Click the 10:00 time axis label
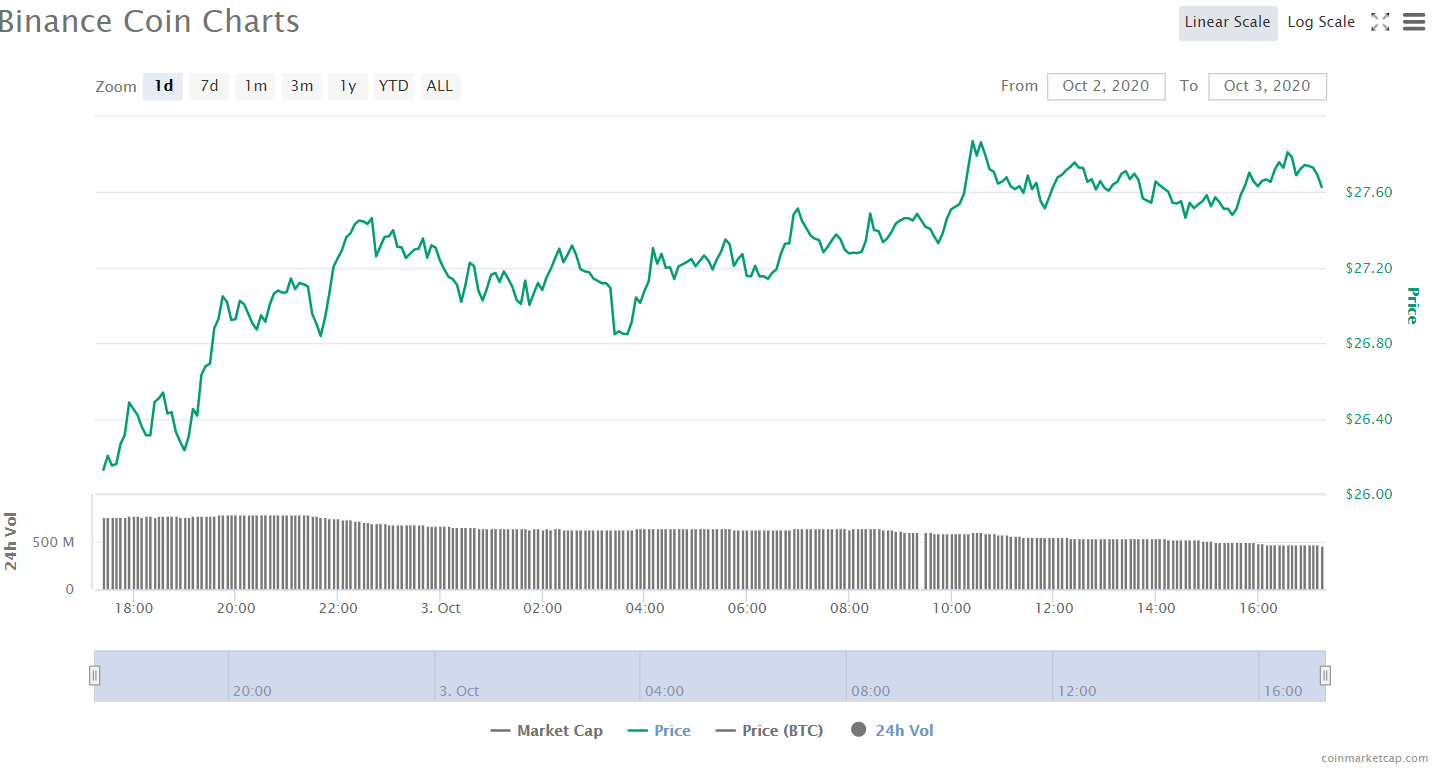 951,608
